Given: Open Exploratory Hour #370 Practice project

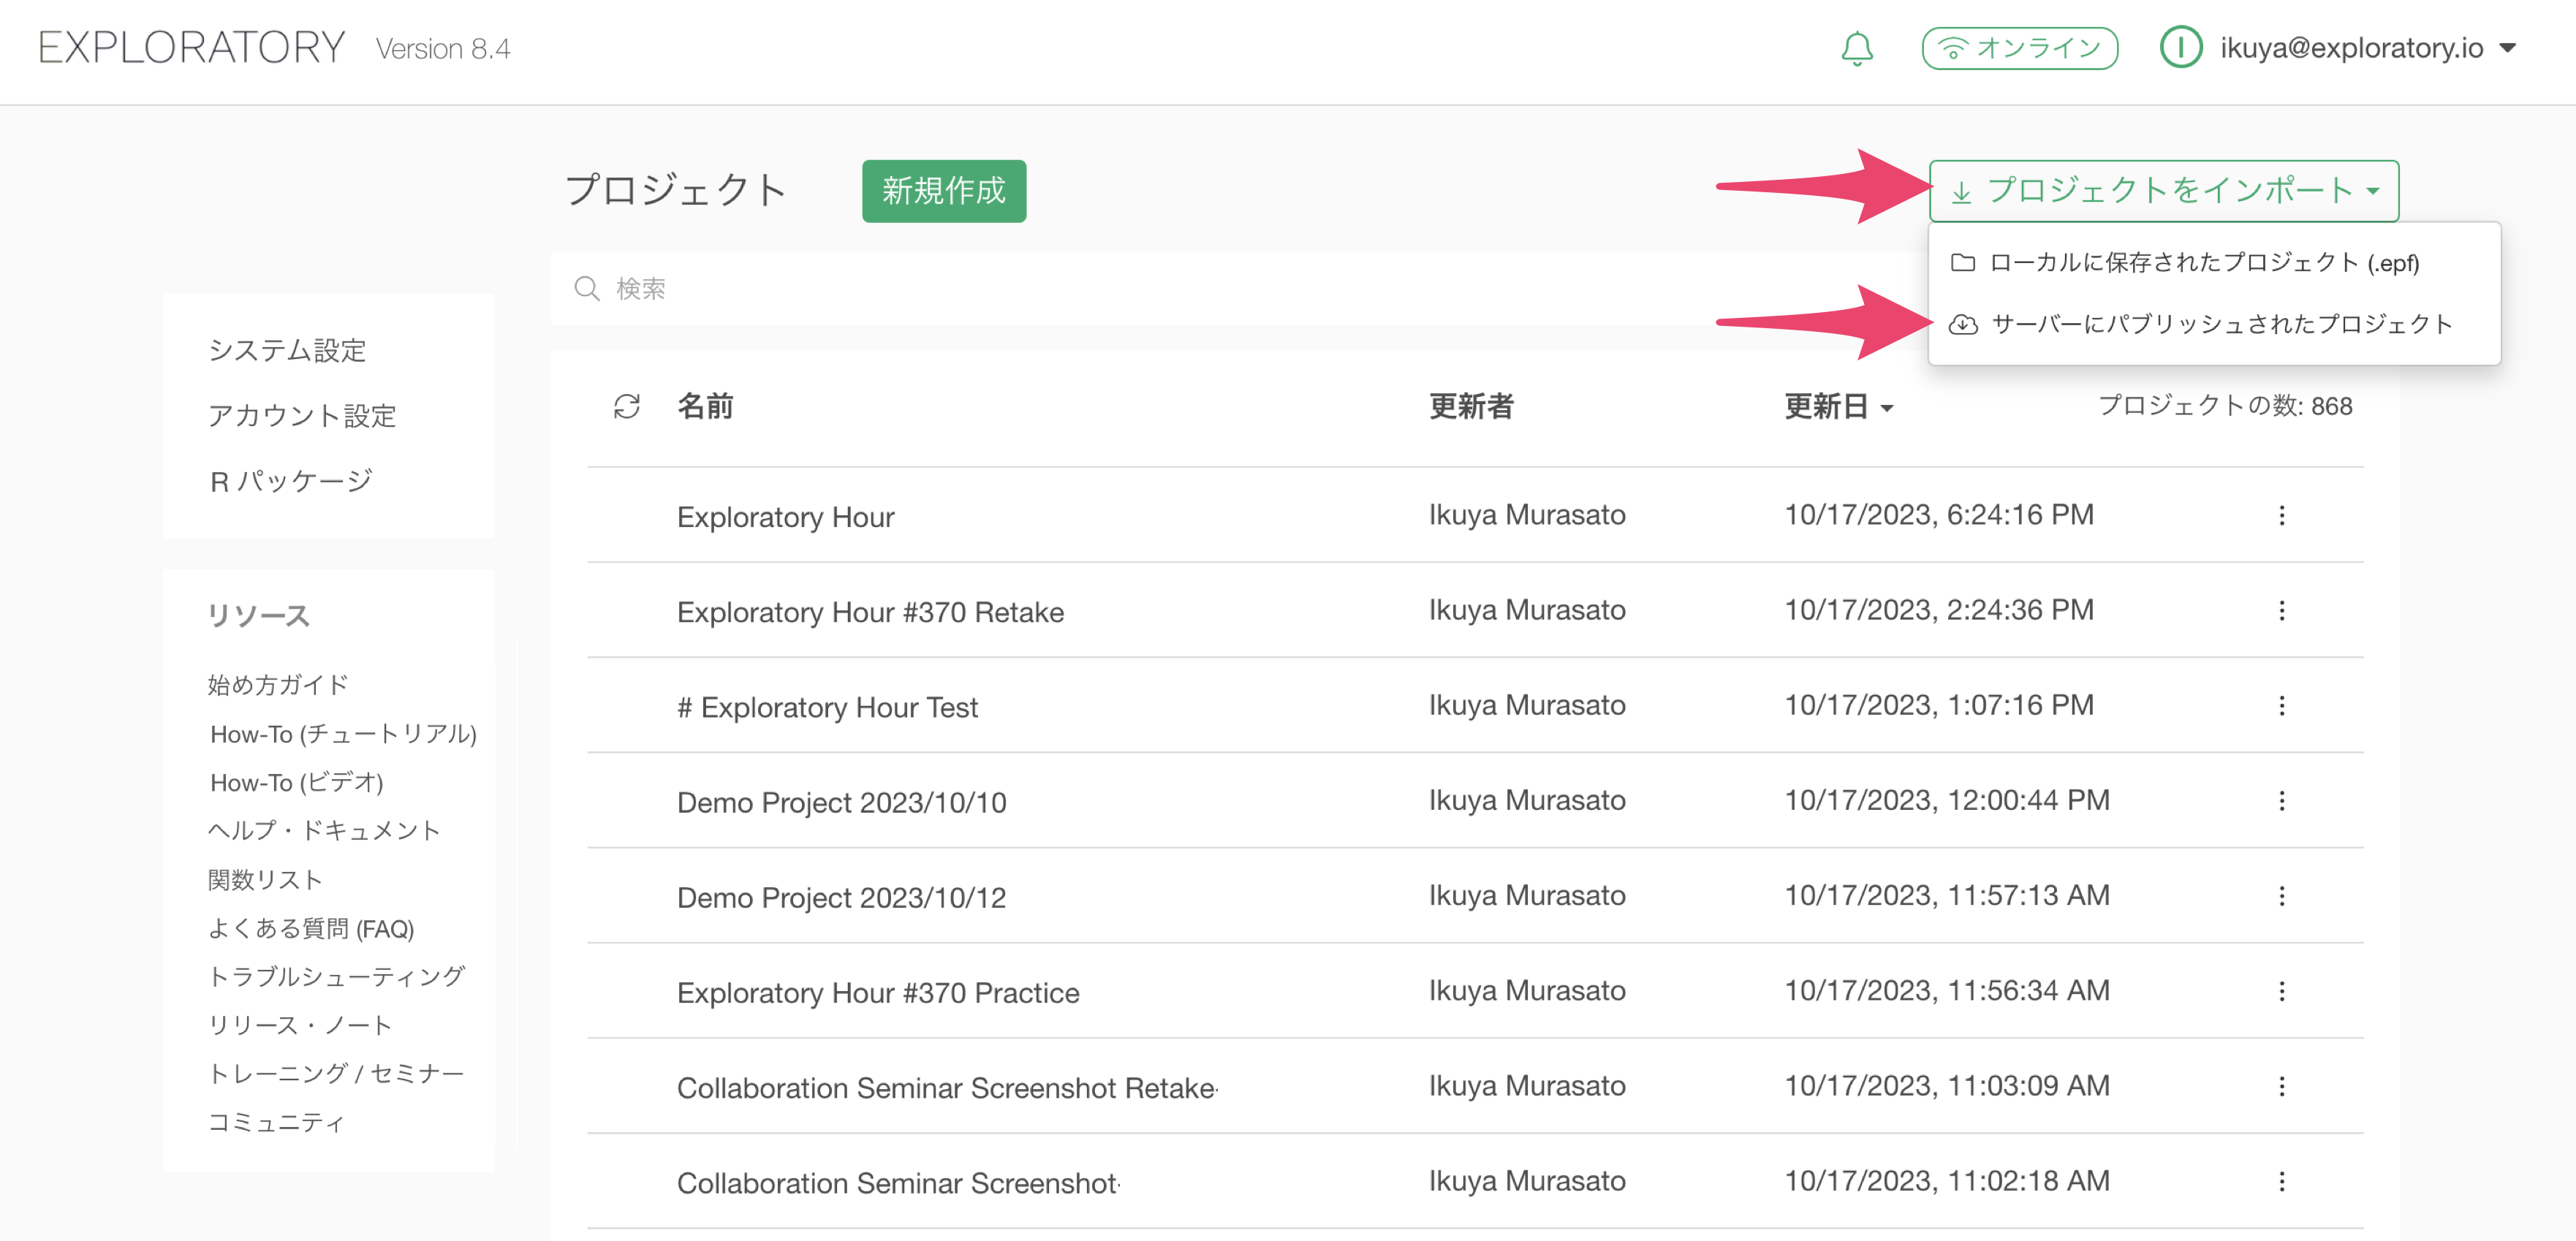Looking at the screenshot, I should point(877,992).
